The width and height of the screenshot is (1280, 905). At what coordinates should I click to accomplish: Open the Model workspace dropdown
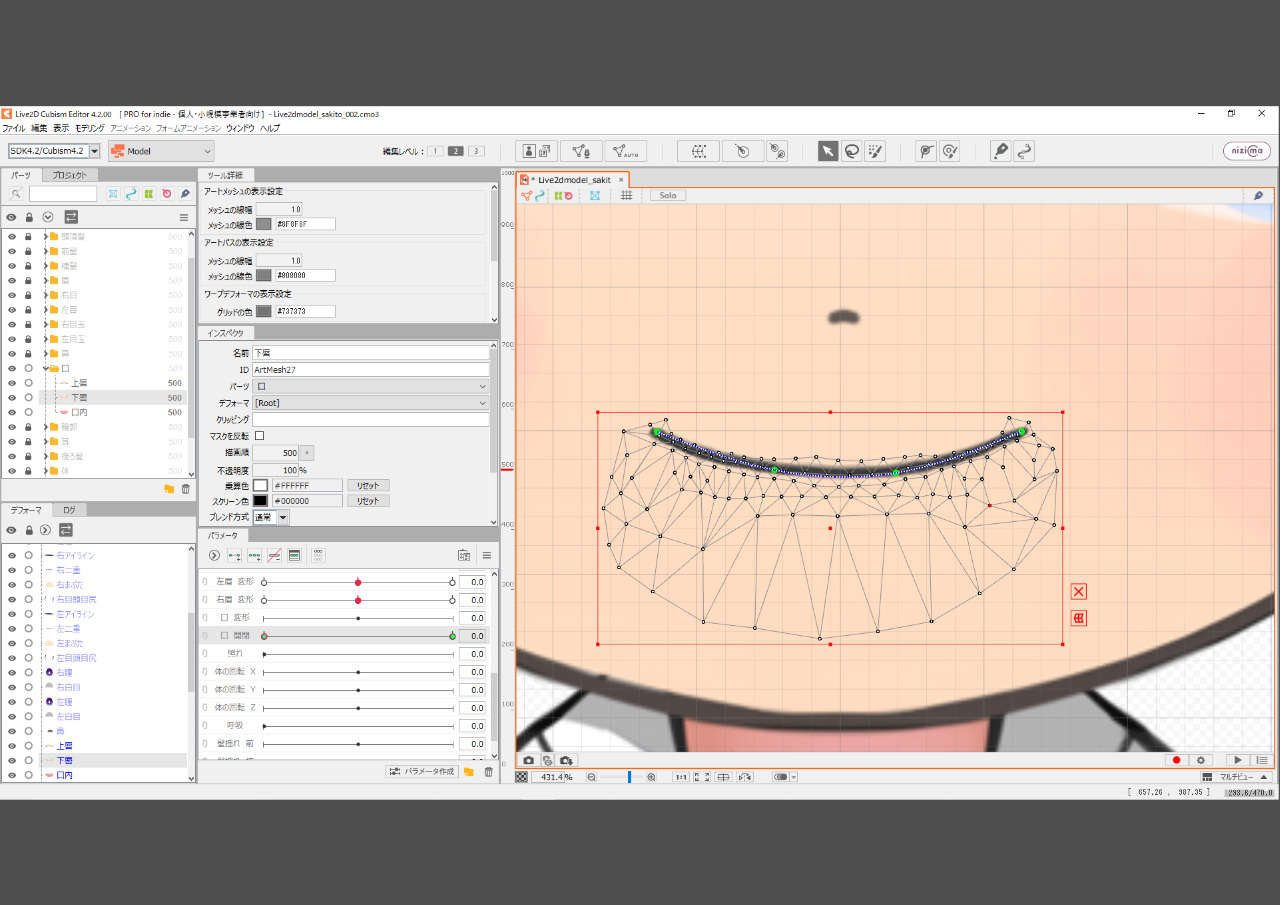coord(161,151)
